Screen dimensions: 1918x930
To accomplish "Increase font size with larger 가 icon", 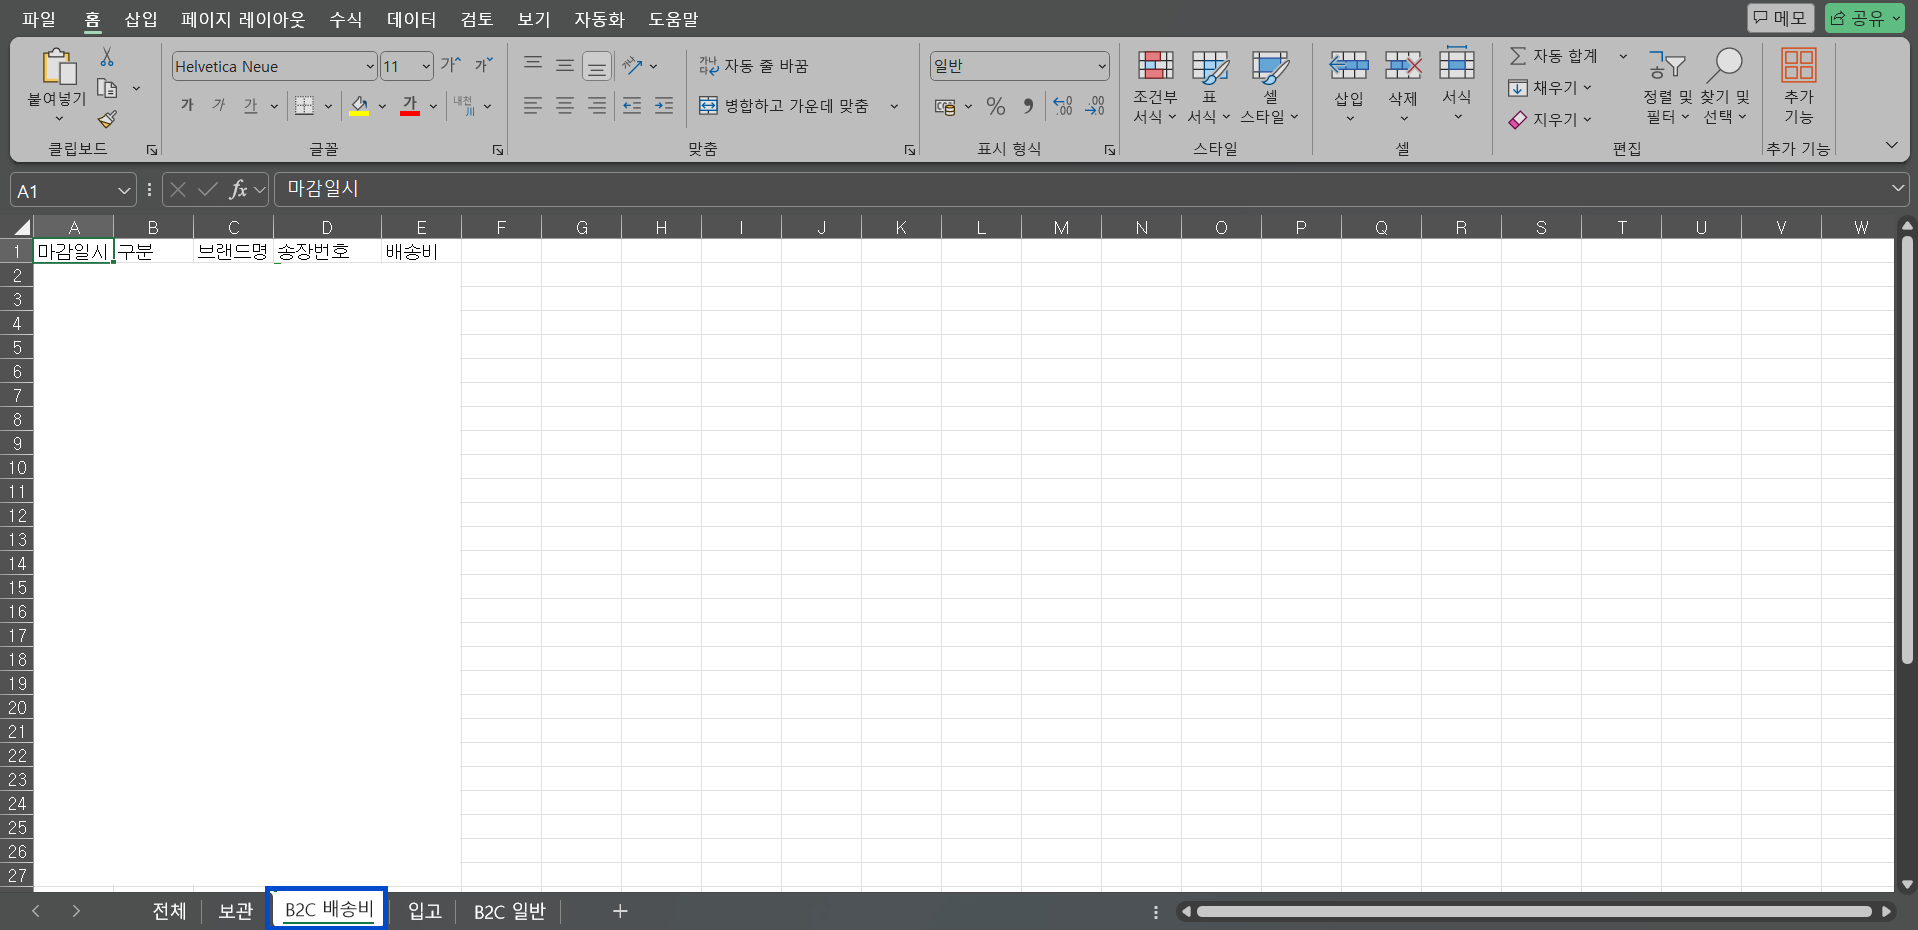I will pyautogui.click(x=451, y=65).
